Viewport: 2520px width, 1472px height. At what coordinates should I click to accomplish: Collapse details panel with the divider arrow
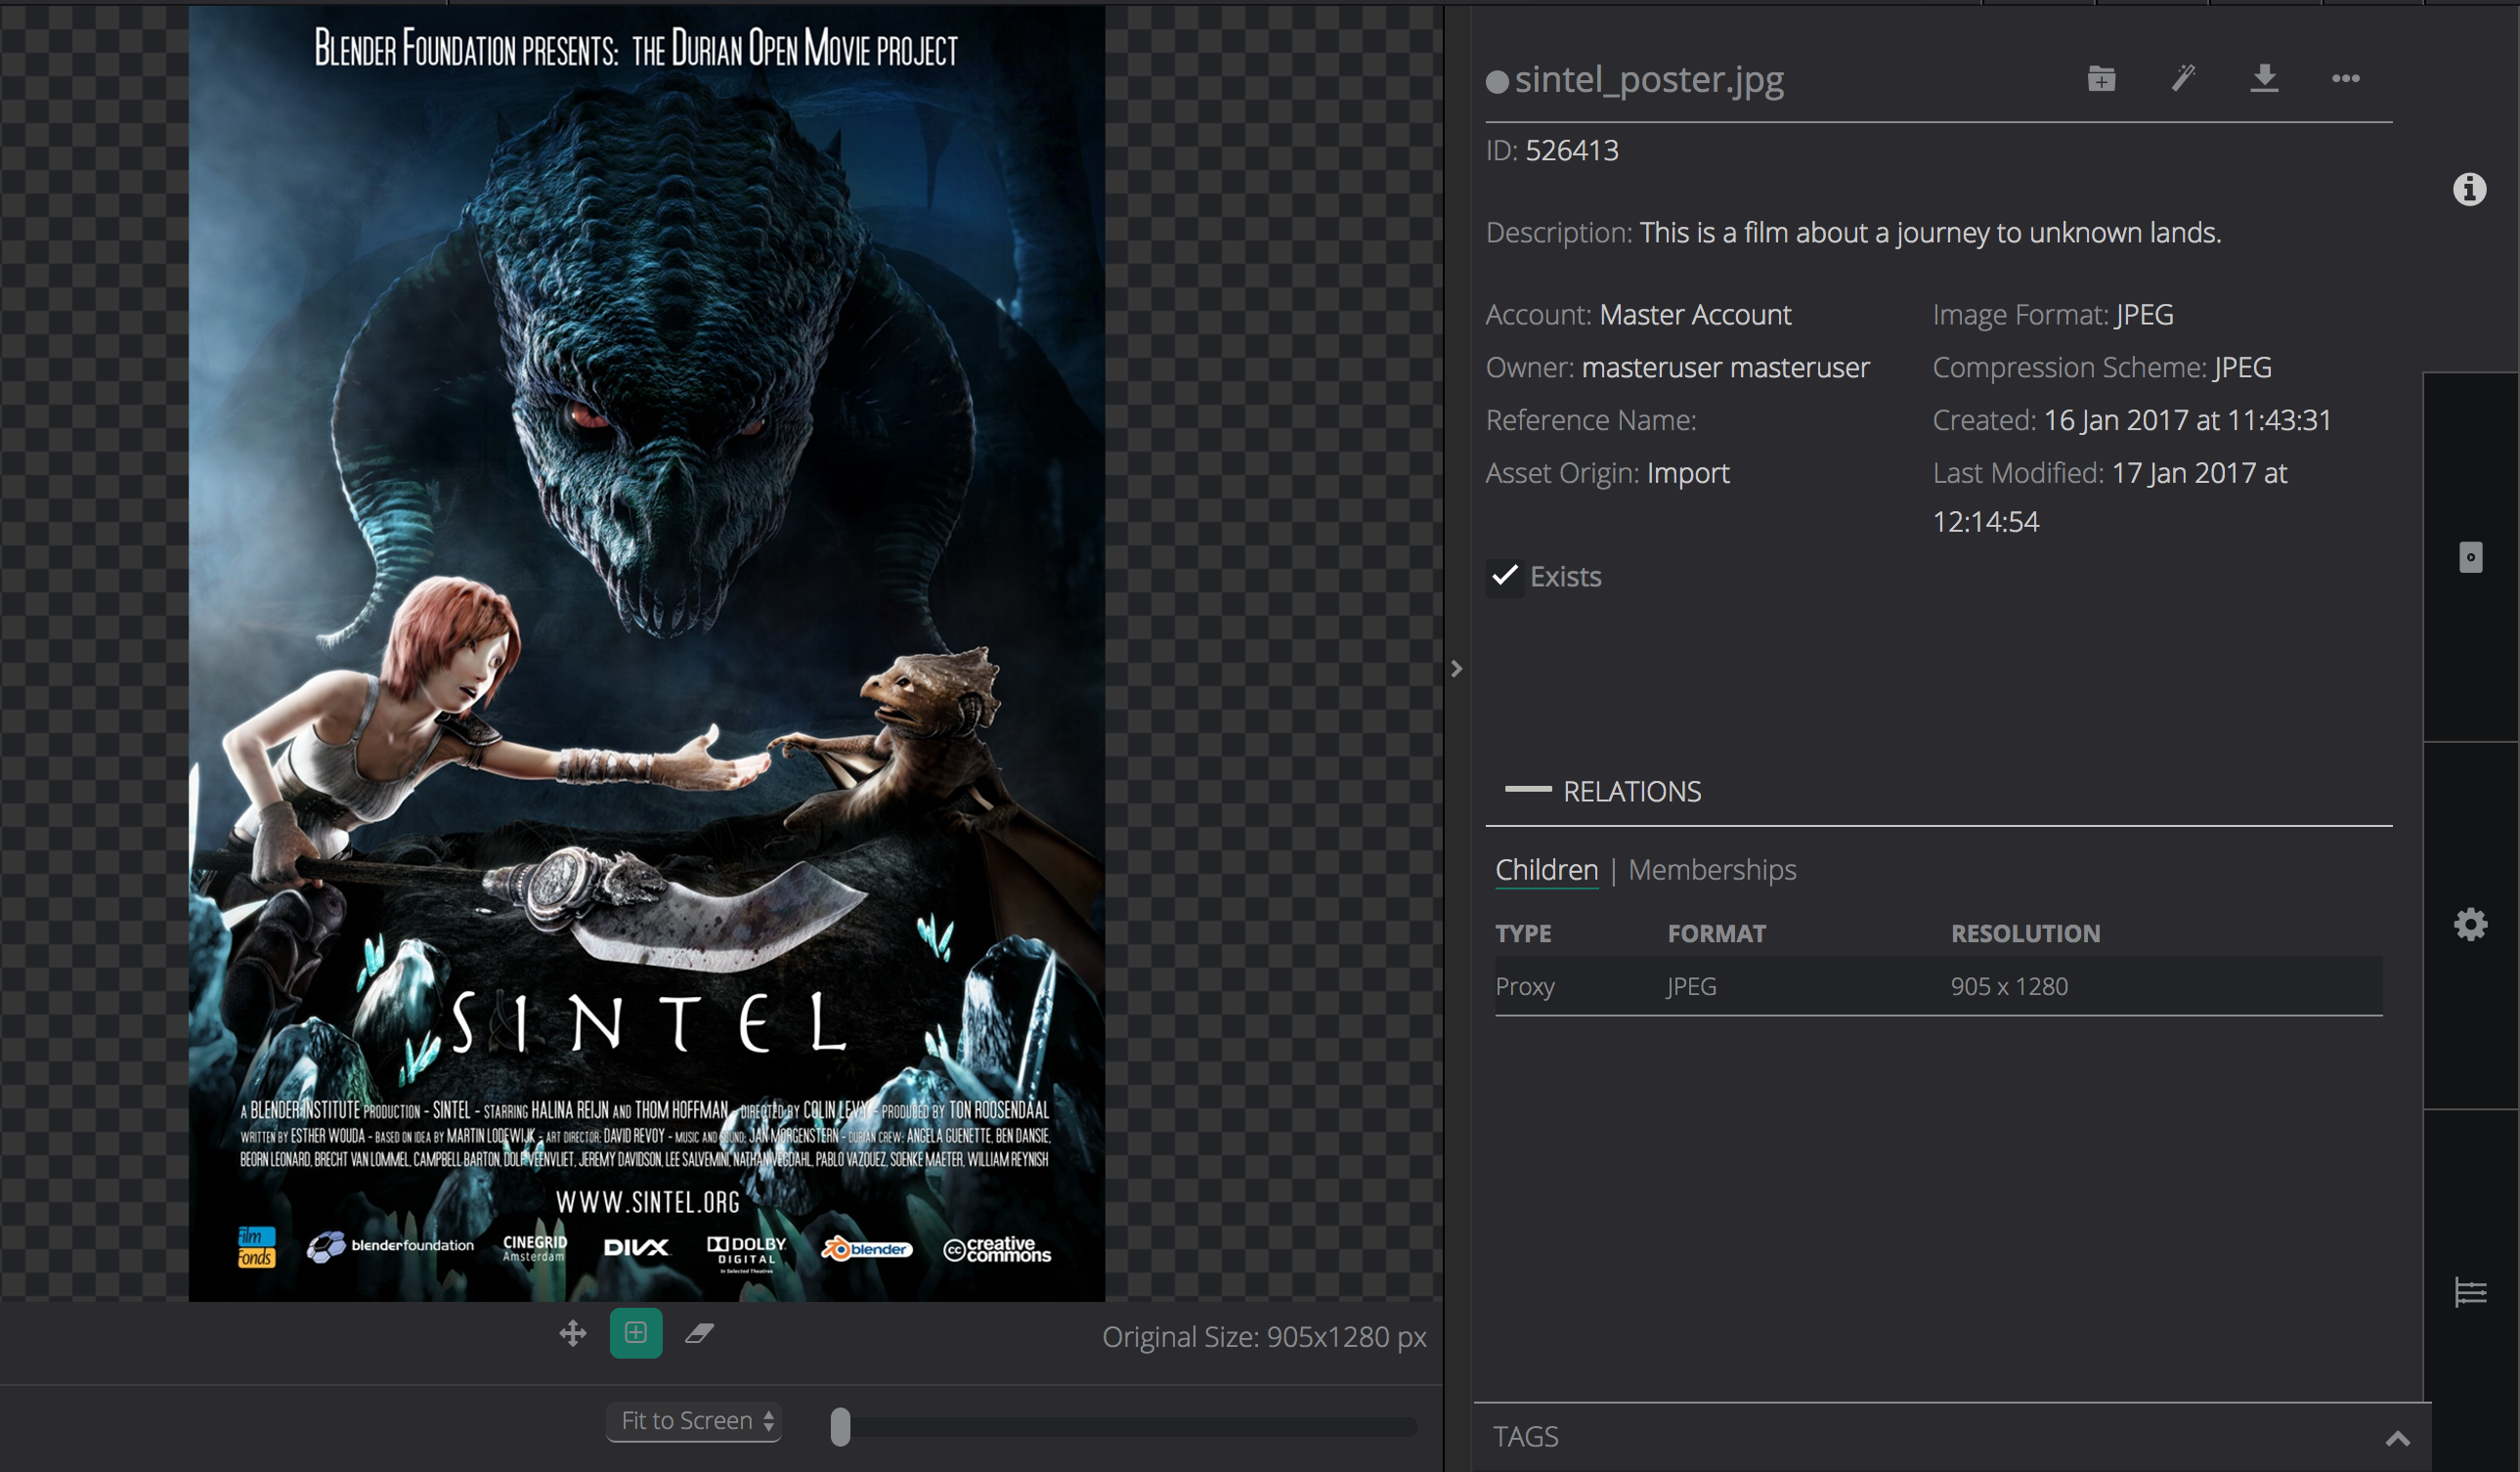pyautogui.click(x=1457, y=669)
